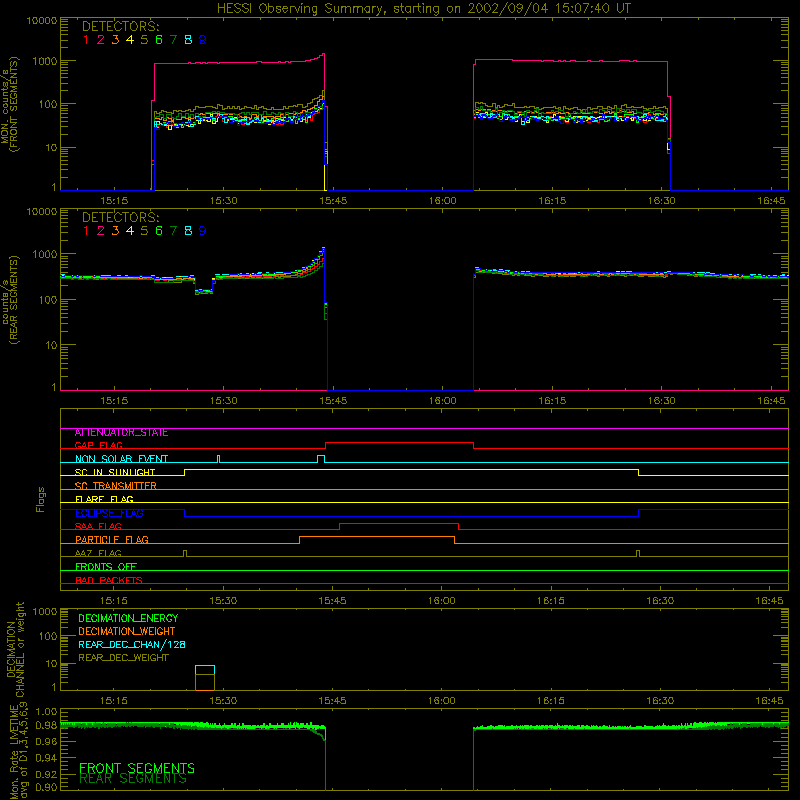800x800 pixels.
Task: Click the 15:30 tick label under the rear segments plot
Action: point(223,401)
